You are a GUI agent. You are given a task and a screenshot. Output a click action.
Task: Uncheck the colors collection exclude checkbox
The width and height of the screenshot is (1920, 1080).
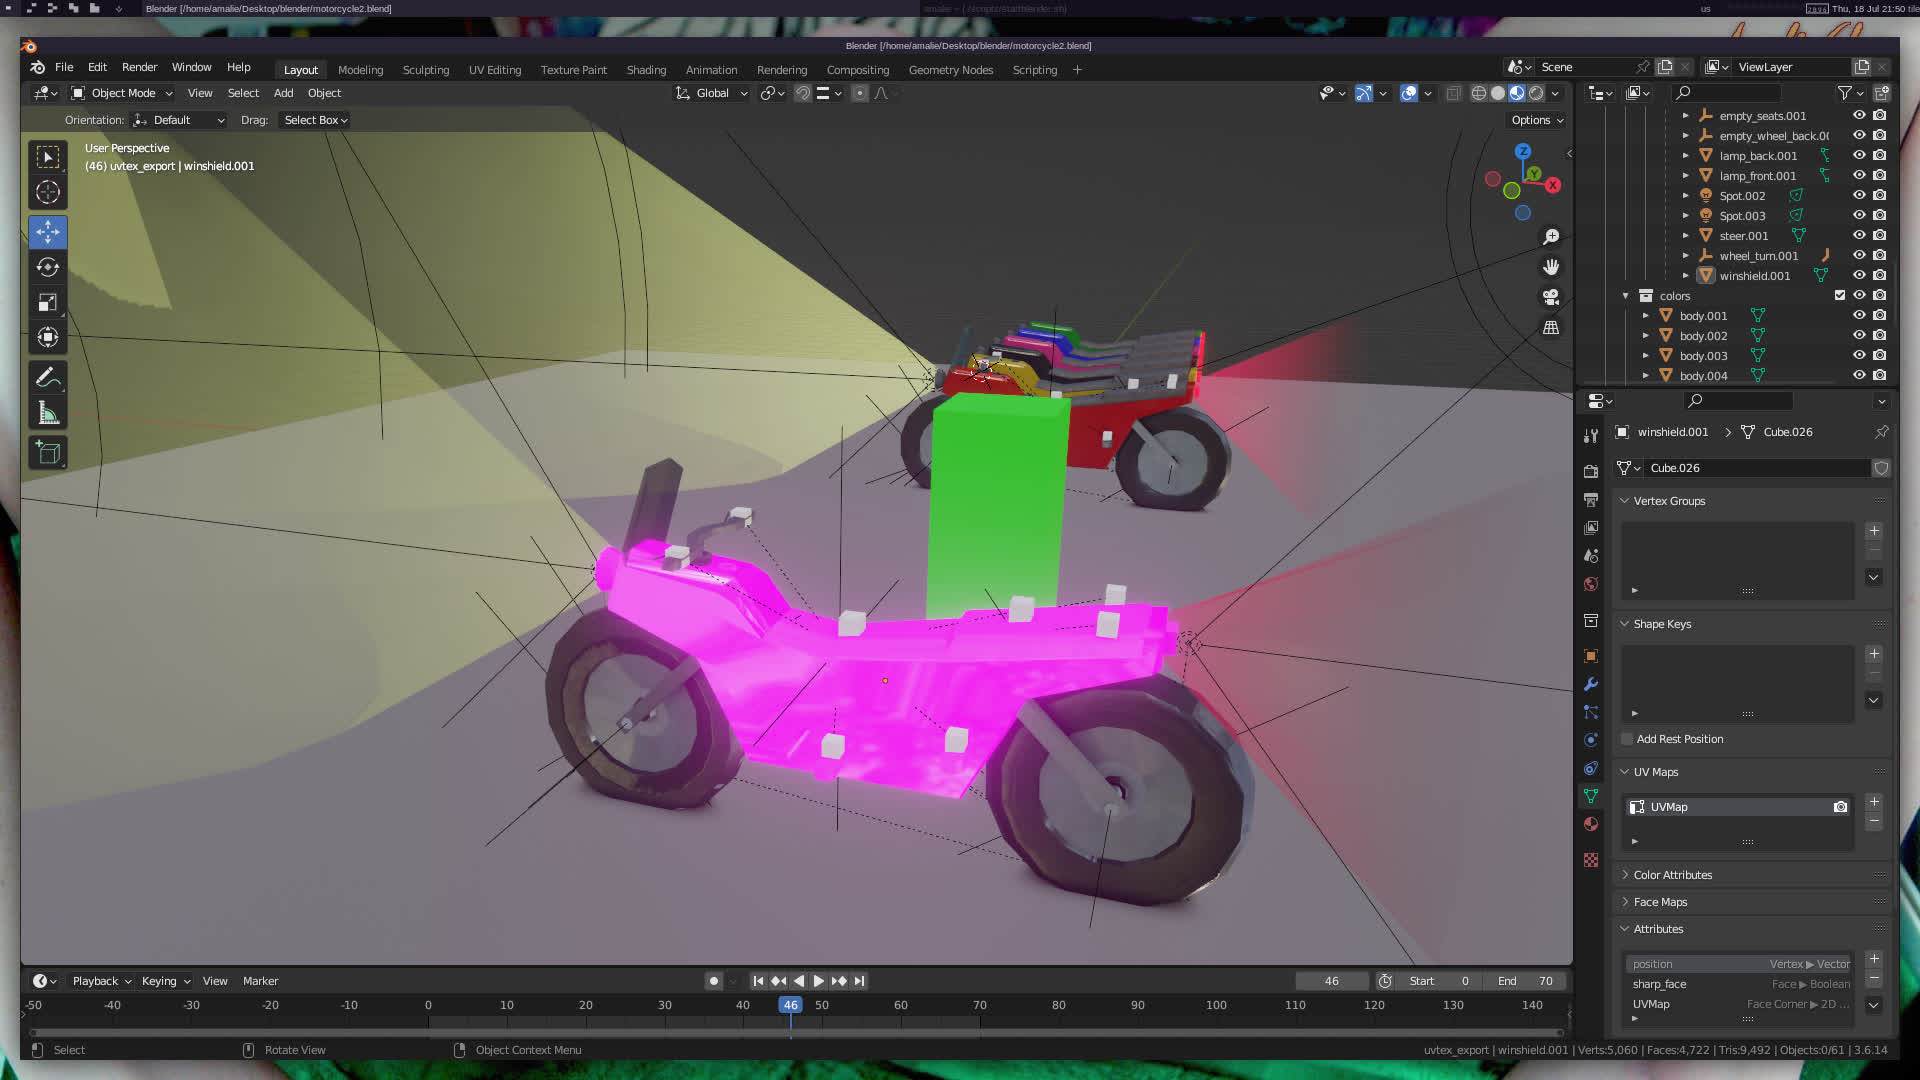click(1839, 295)
